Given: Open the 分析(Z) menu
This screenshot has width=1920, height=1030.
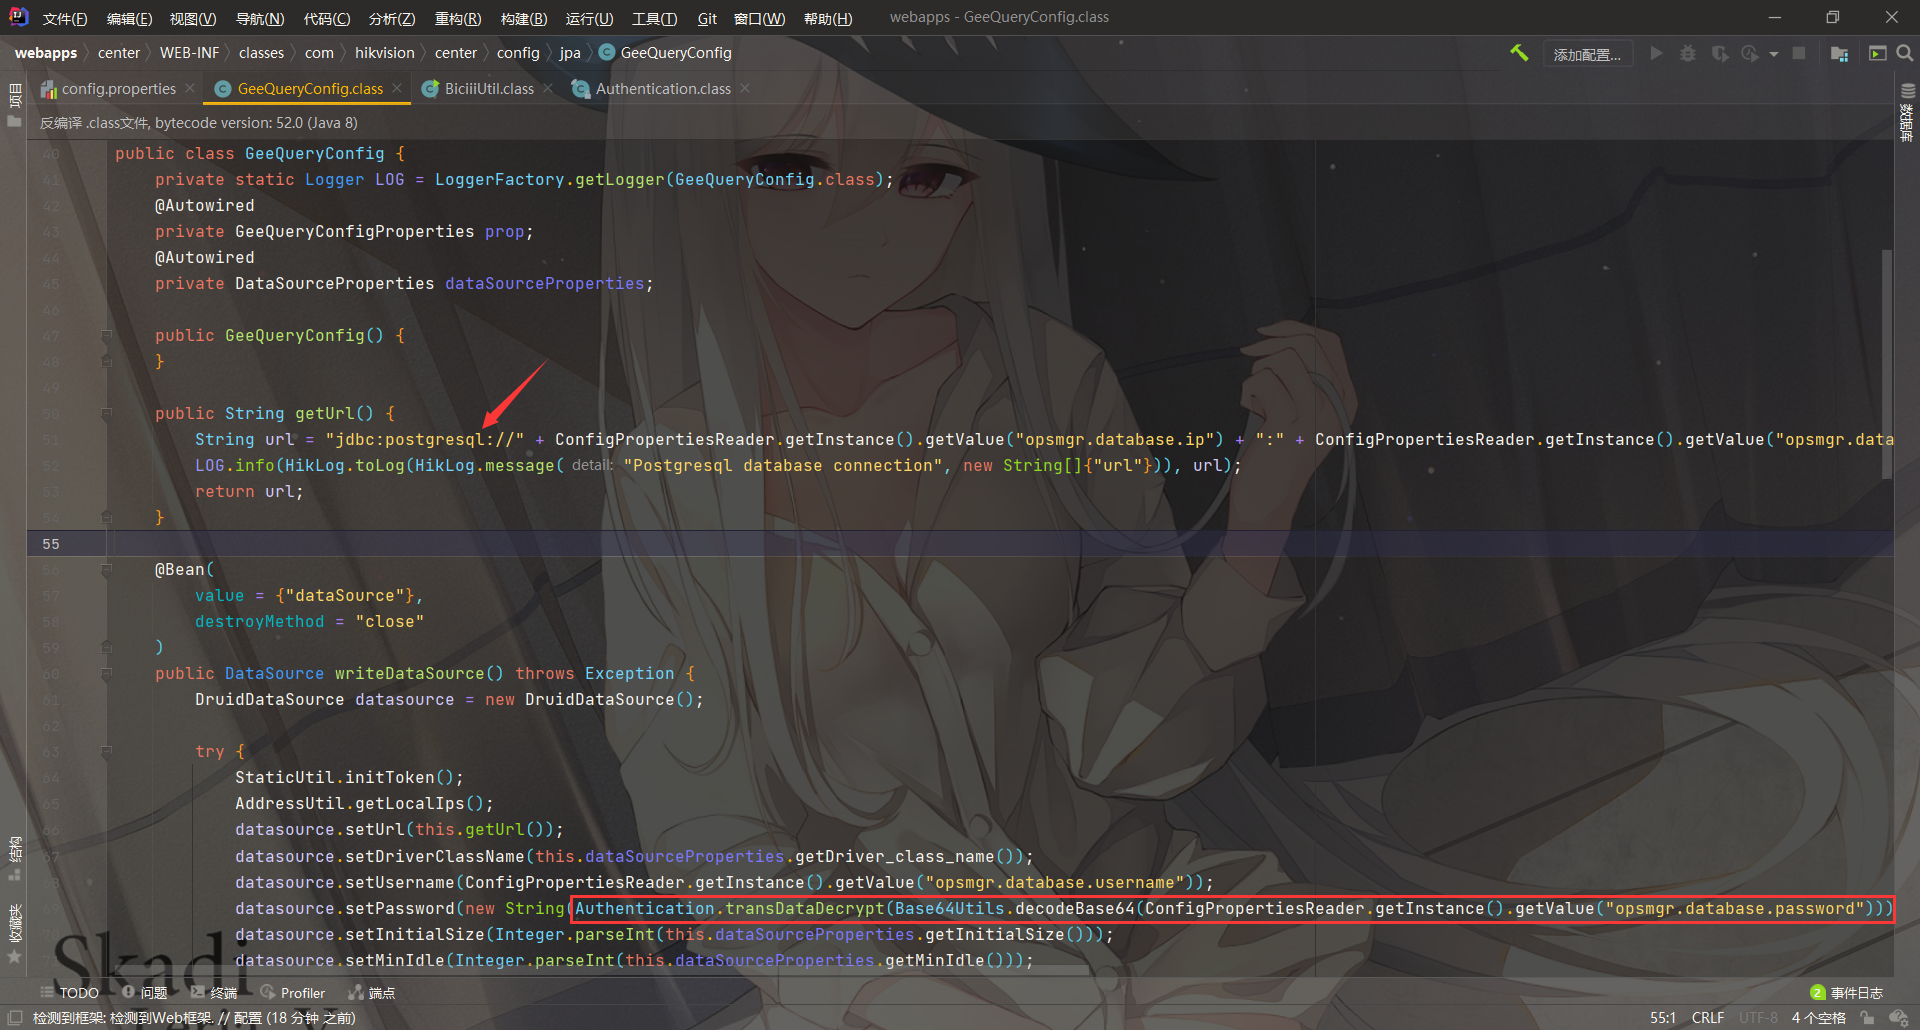Looking at the screenshot, I should click(392, 18).
